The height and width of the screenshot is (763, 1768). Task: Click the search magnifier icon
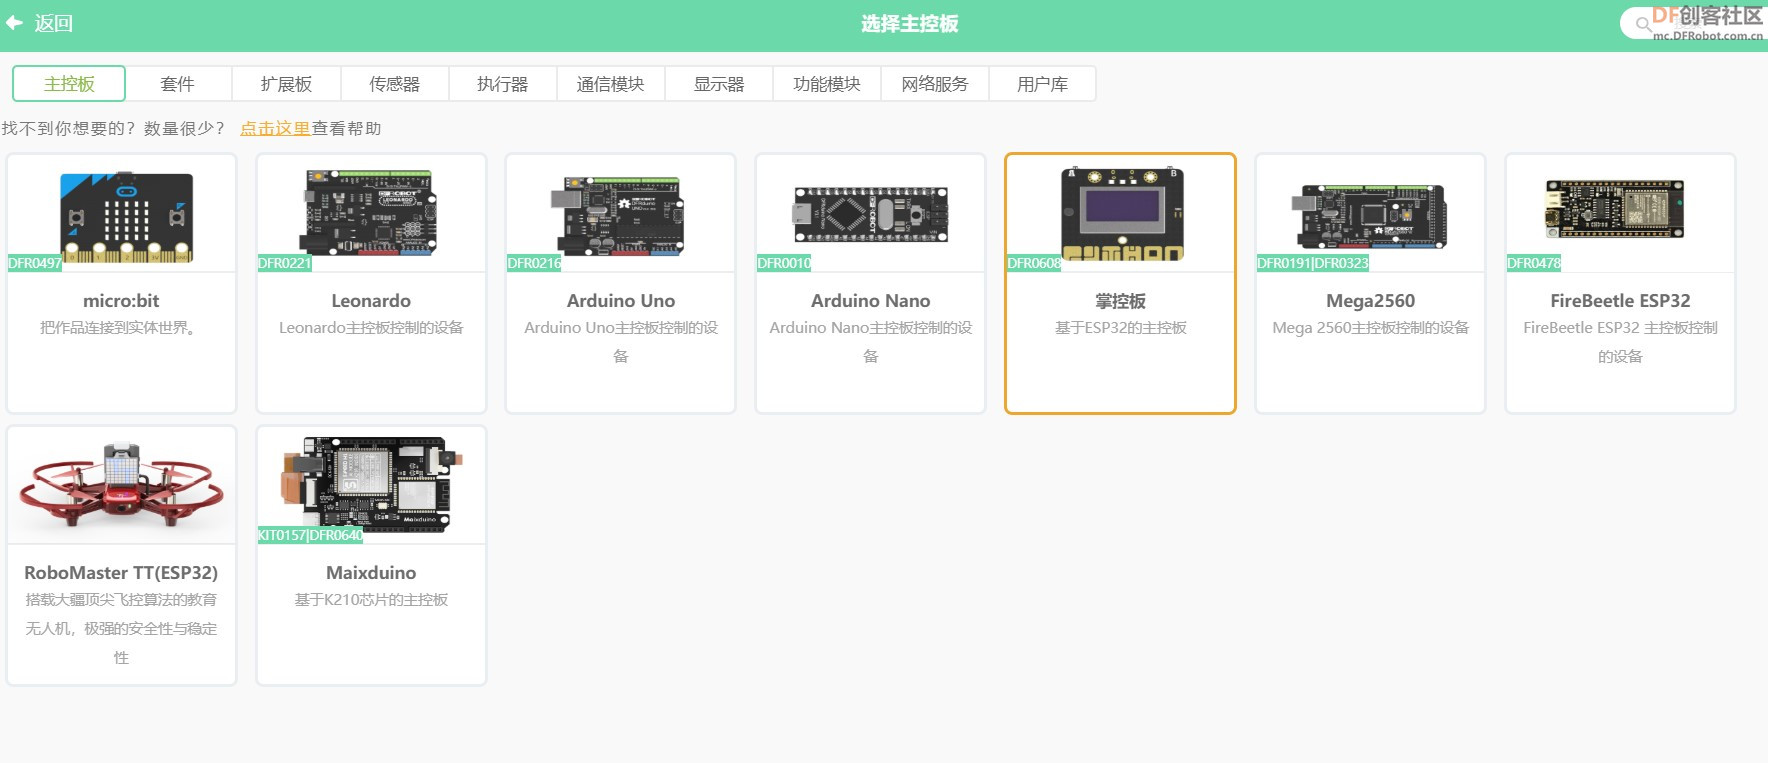1643,24
